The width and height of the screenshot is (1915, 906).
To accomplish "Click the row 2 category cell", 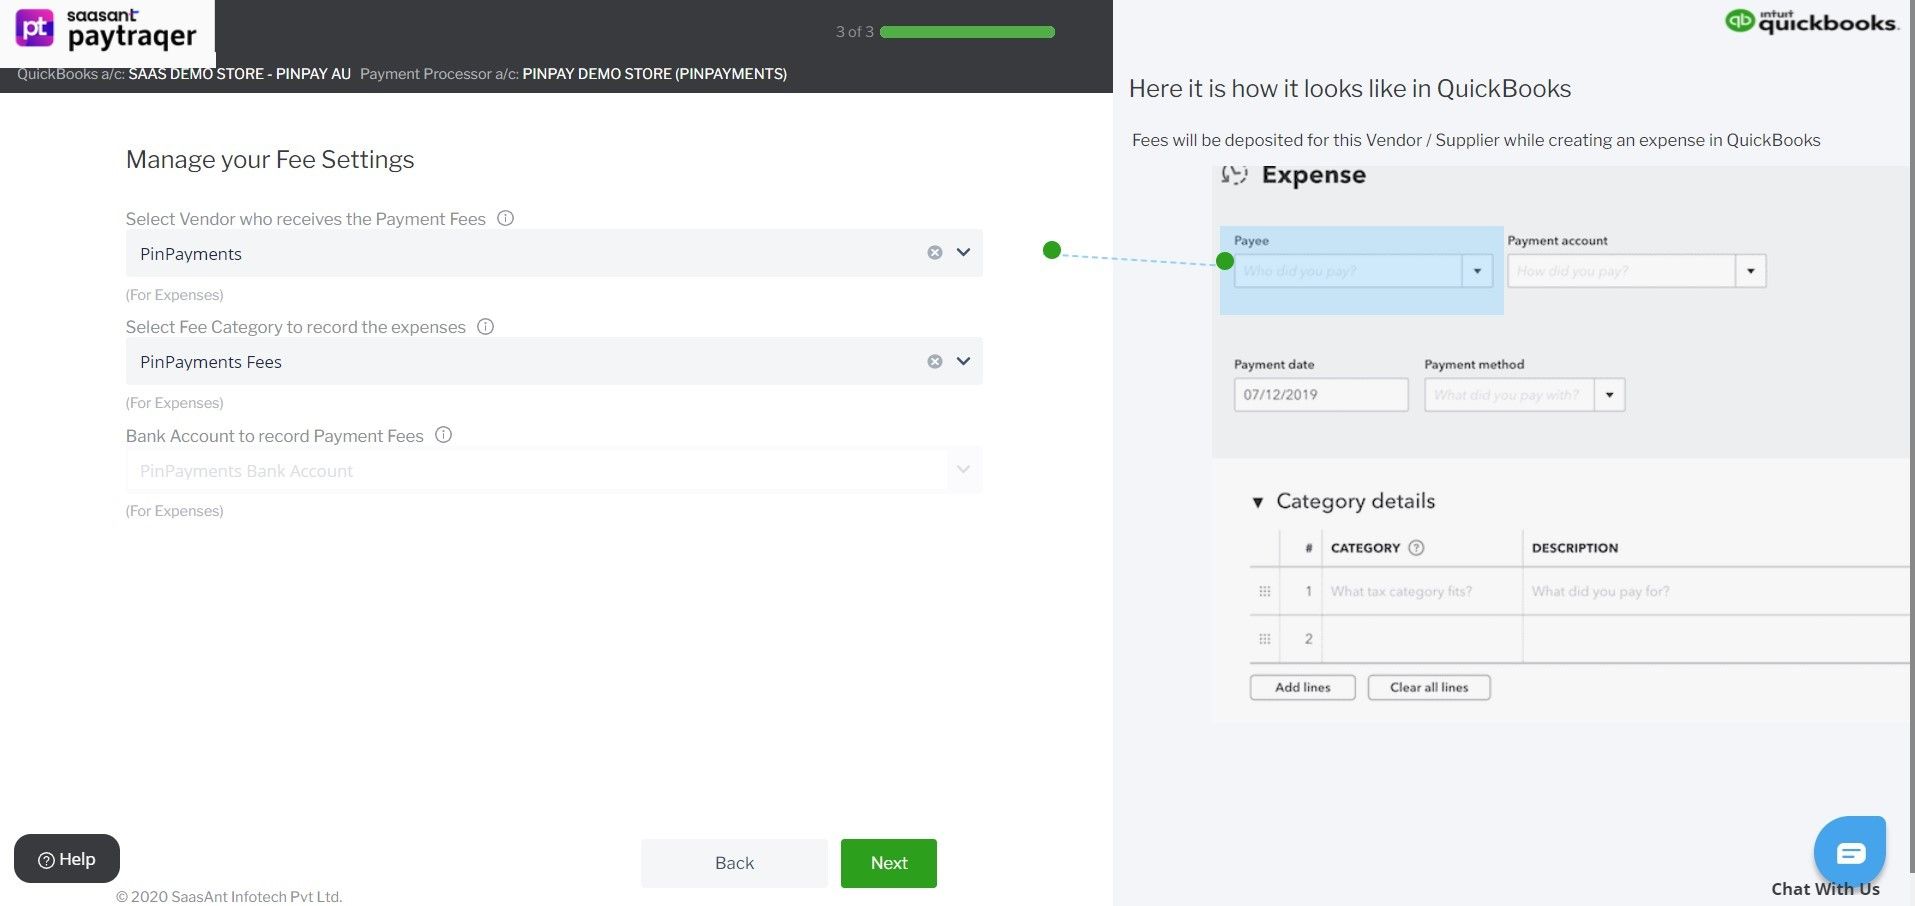I will tap(1422, 639).
